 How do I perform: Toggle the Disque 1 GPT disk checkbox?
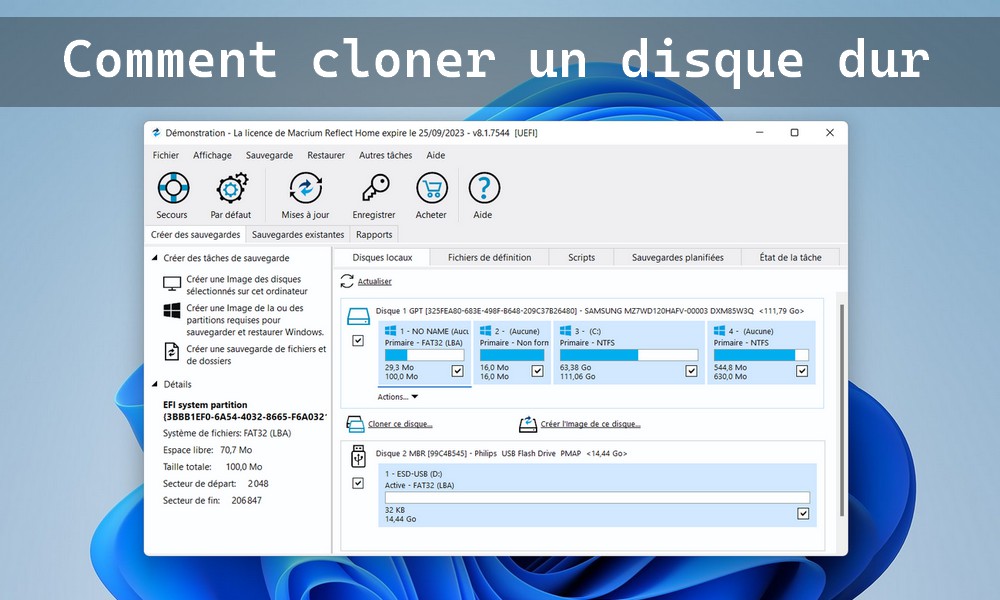pyautogui.click(x=358, y=341)
